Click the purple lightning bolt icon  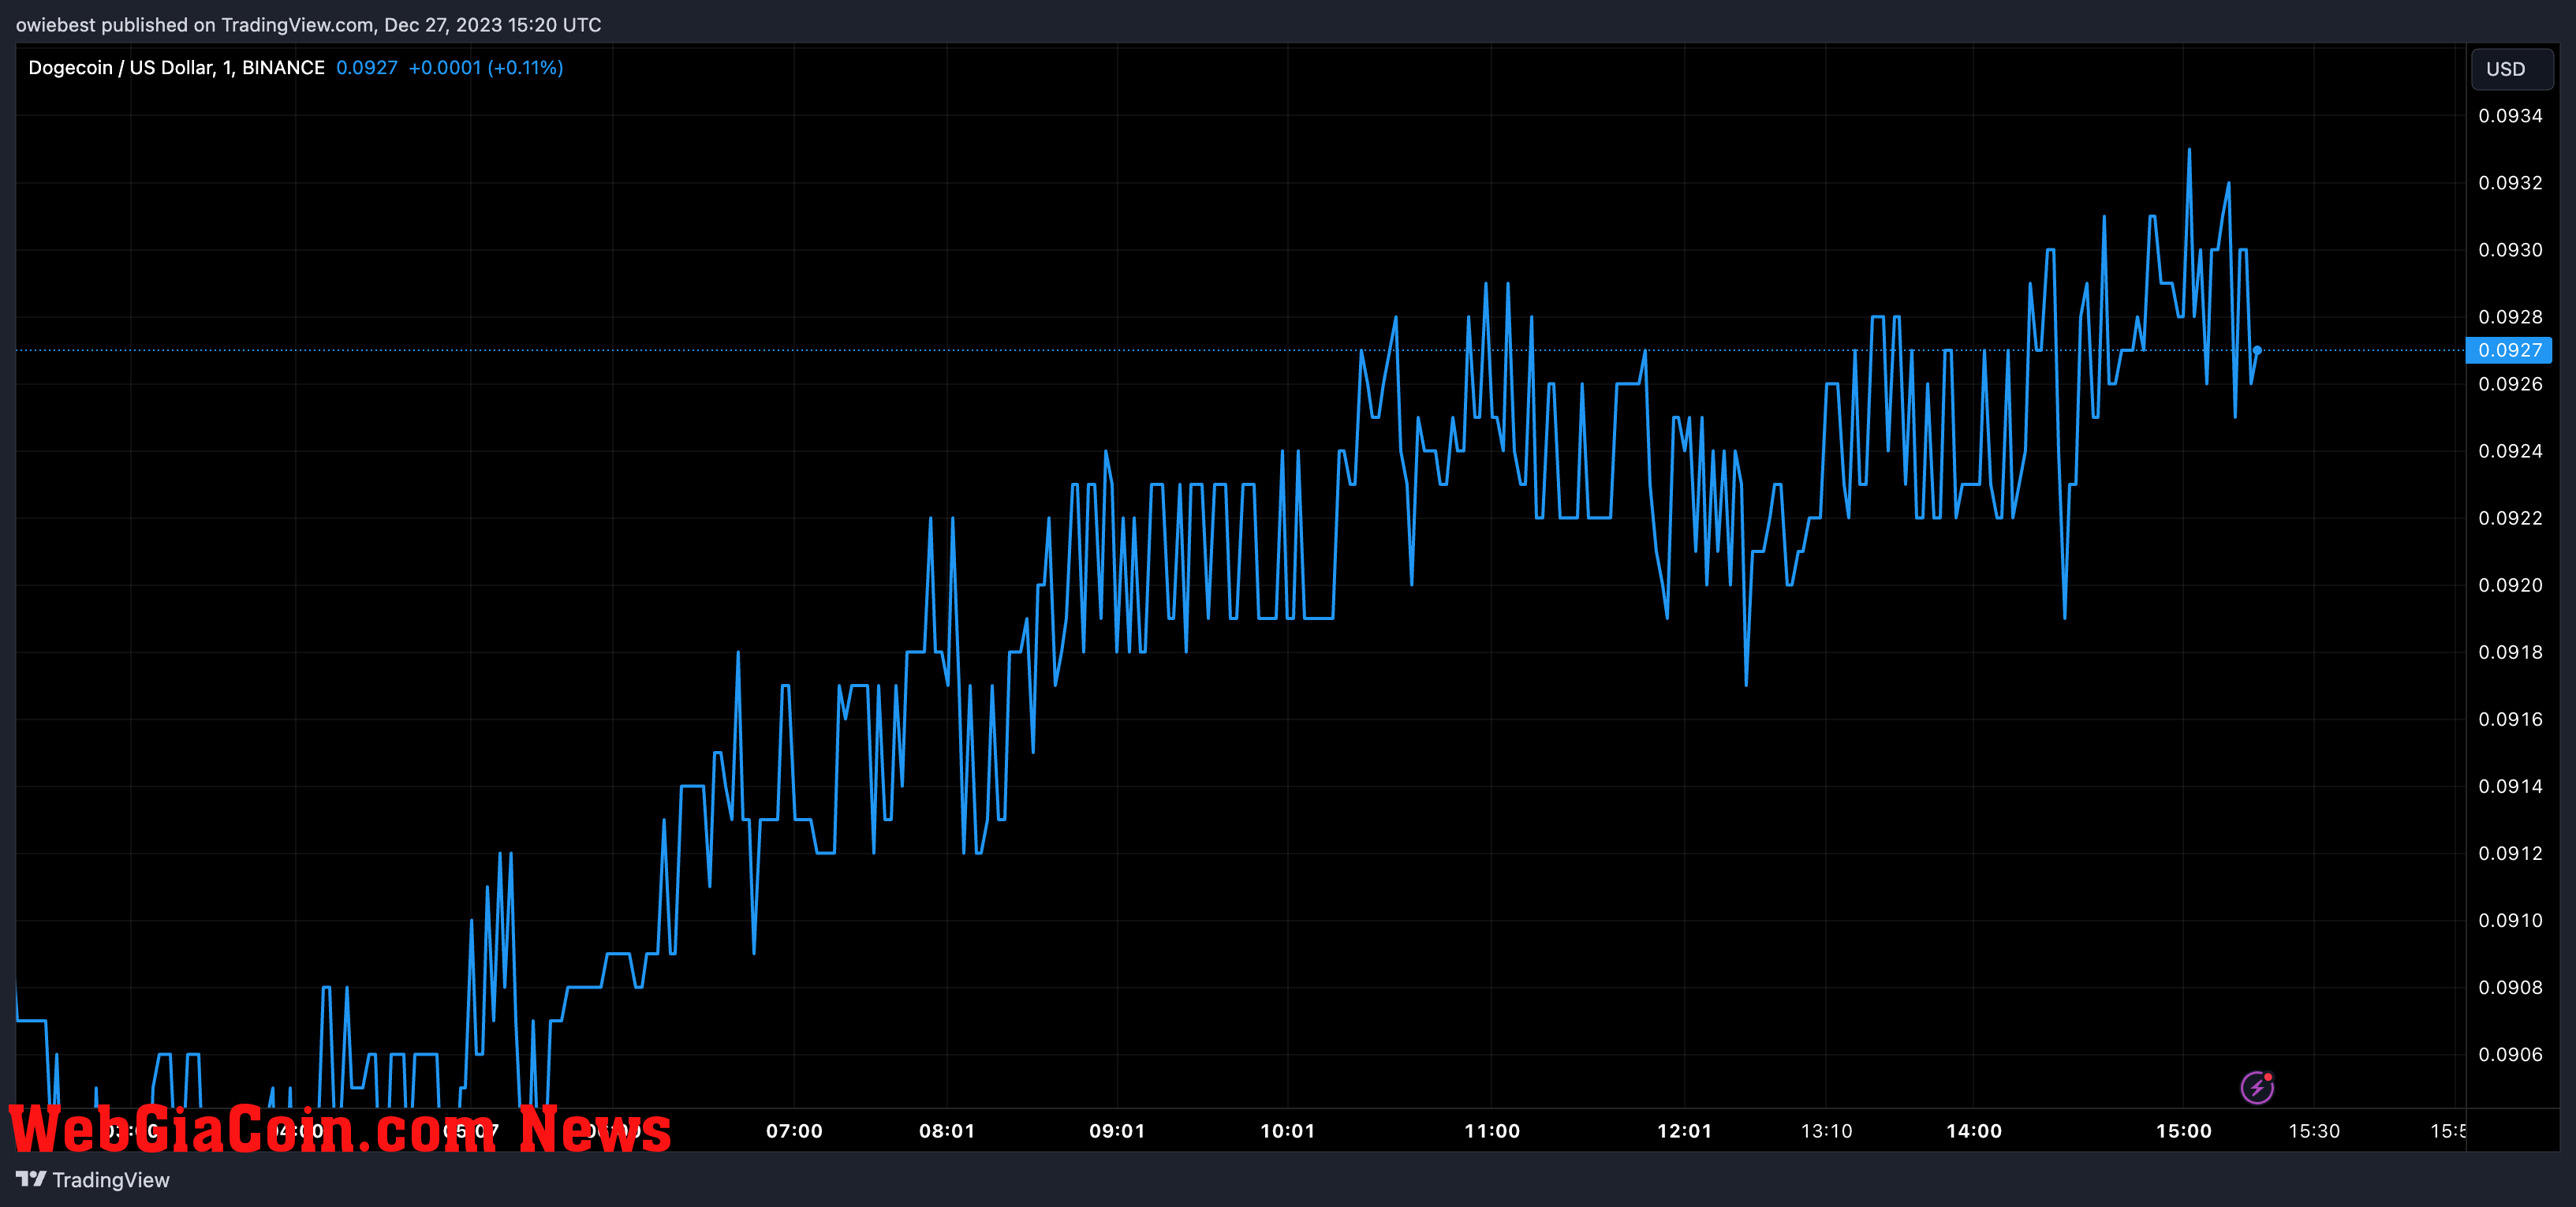coord(2257,1087)
